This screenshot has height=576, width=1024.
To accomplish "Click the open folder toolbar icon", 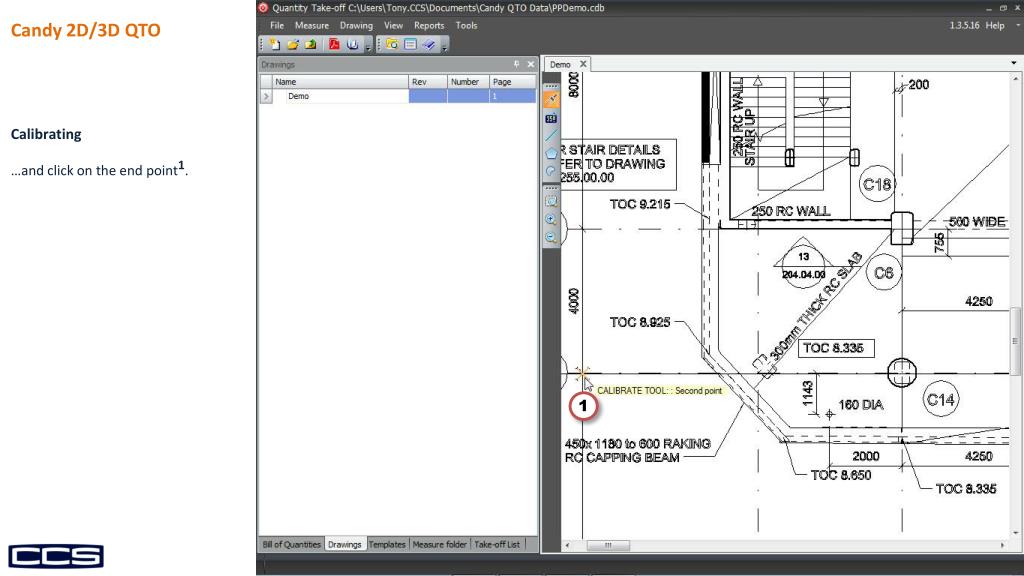I will 293,44.
